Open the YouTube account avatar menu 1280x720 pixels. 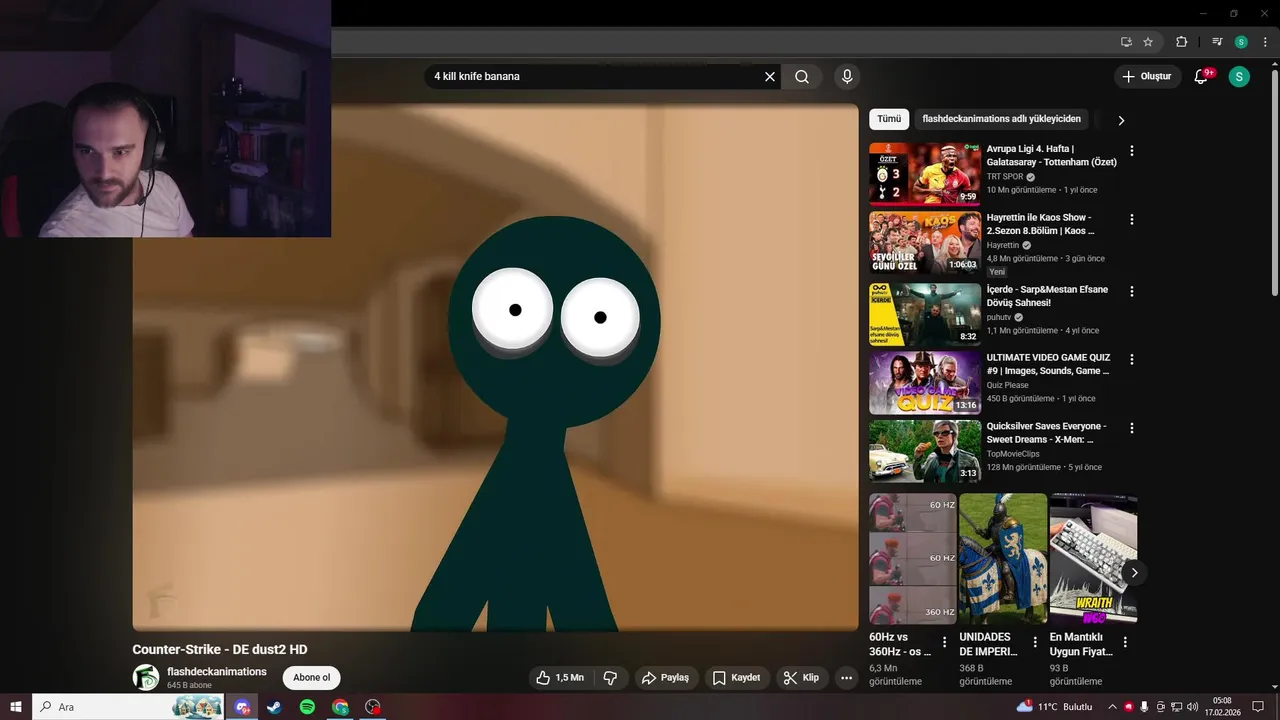pos(1239,76)
